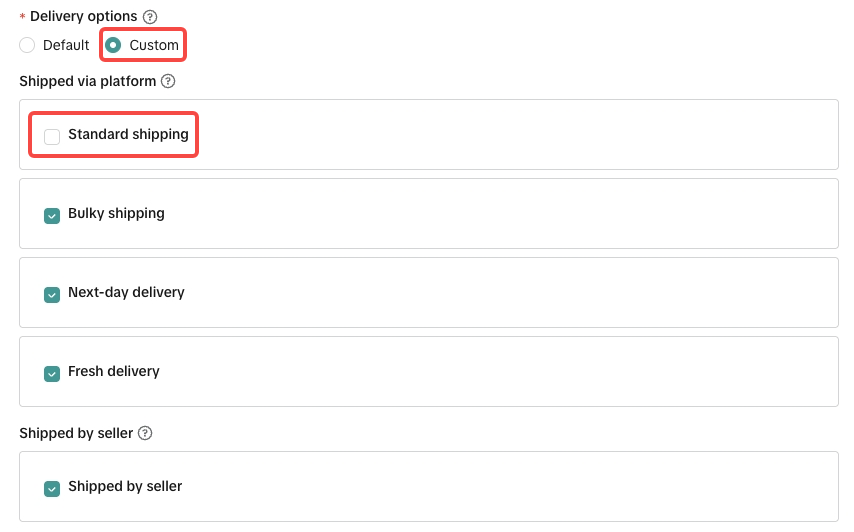Select the Default radio button
This screenshot has height=532, width=854.
(27, 45)
